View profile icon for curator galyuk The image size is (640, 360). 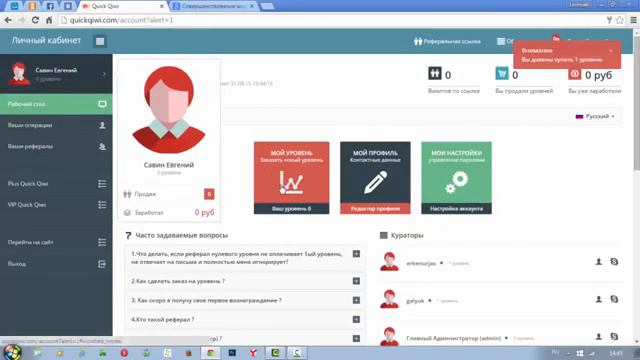click(598, 299)
